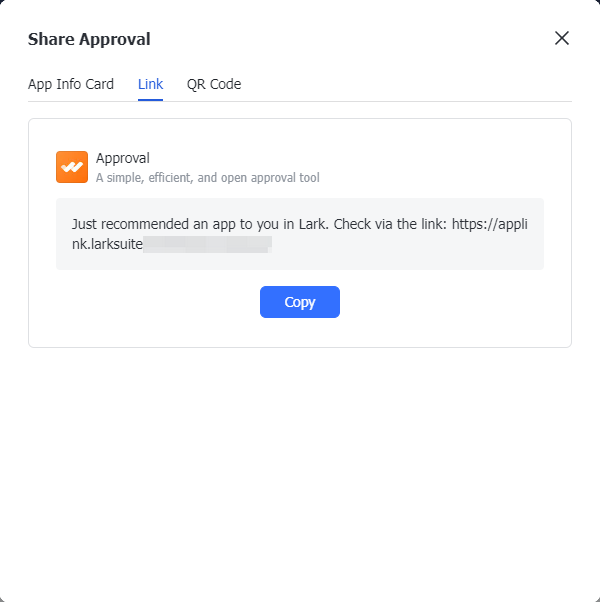The width and height of the screenshot is (600, 602).
Task: Click the 'https://appli' URL text
Action: point(489,224)
